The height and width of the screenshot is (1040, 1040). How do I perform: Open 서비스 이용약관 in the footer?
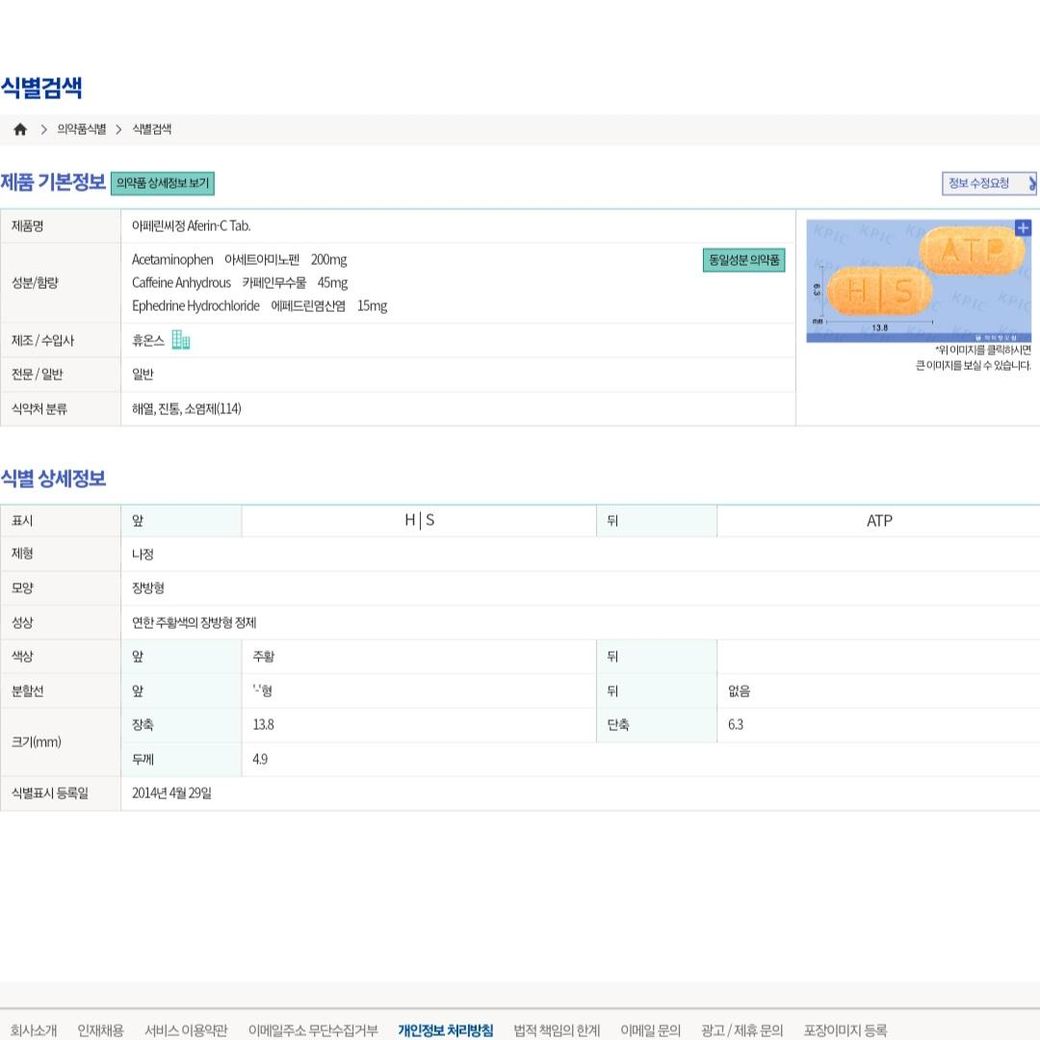tap(186, 1030)
